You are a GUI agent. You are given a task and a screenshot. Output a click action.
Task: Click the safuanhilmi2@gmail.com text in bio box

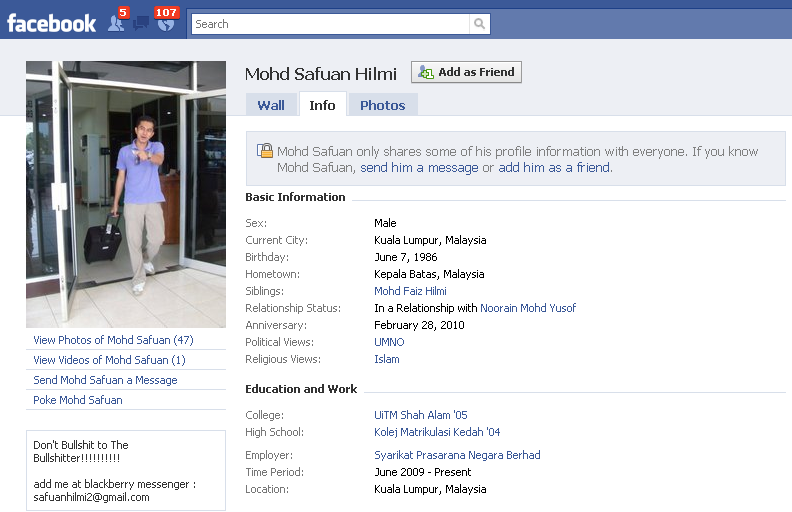click(91, 497)
